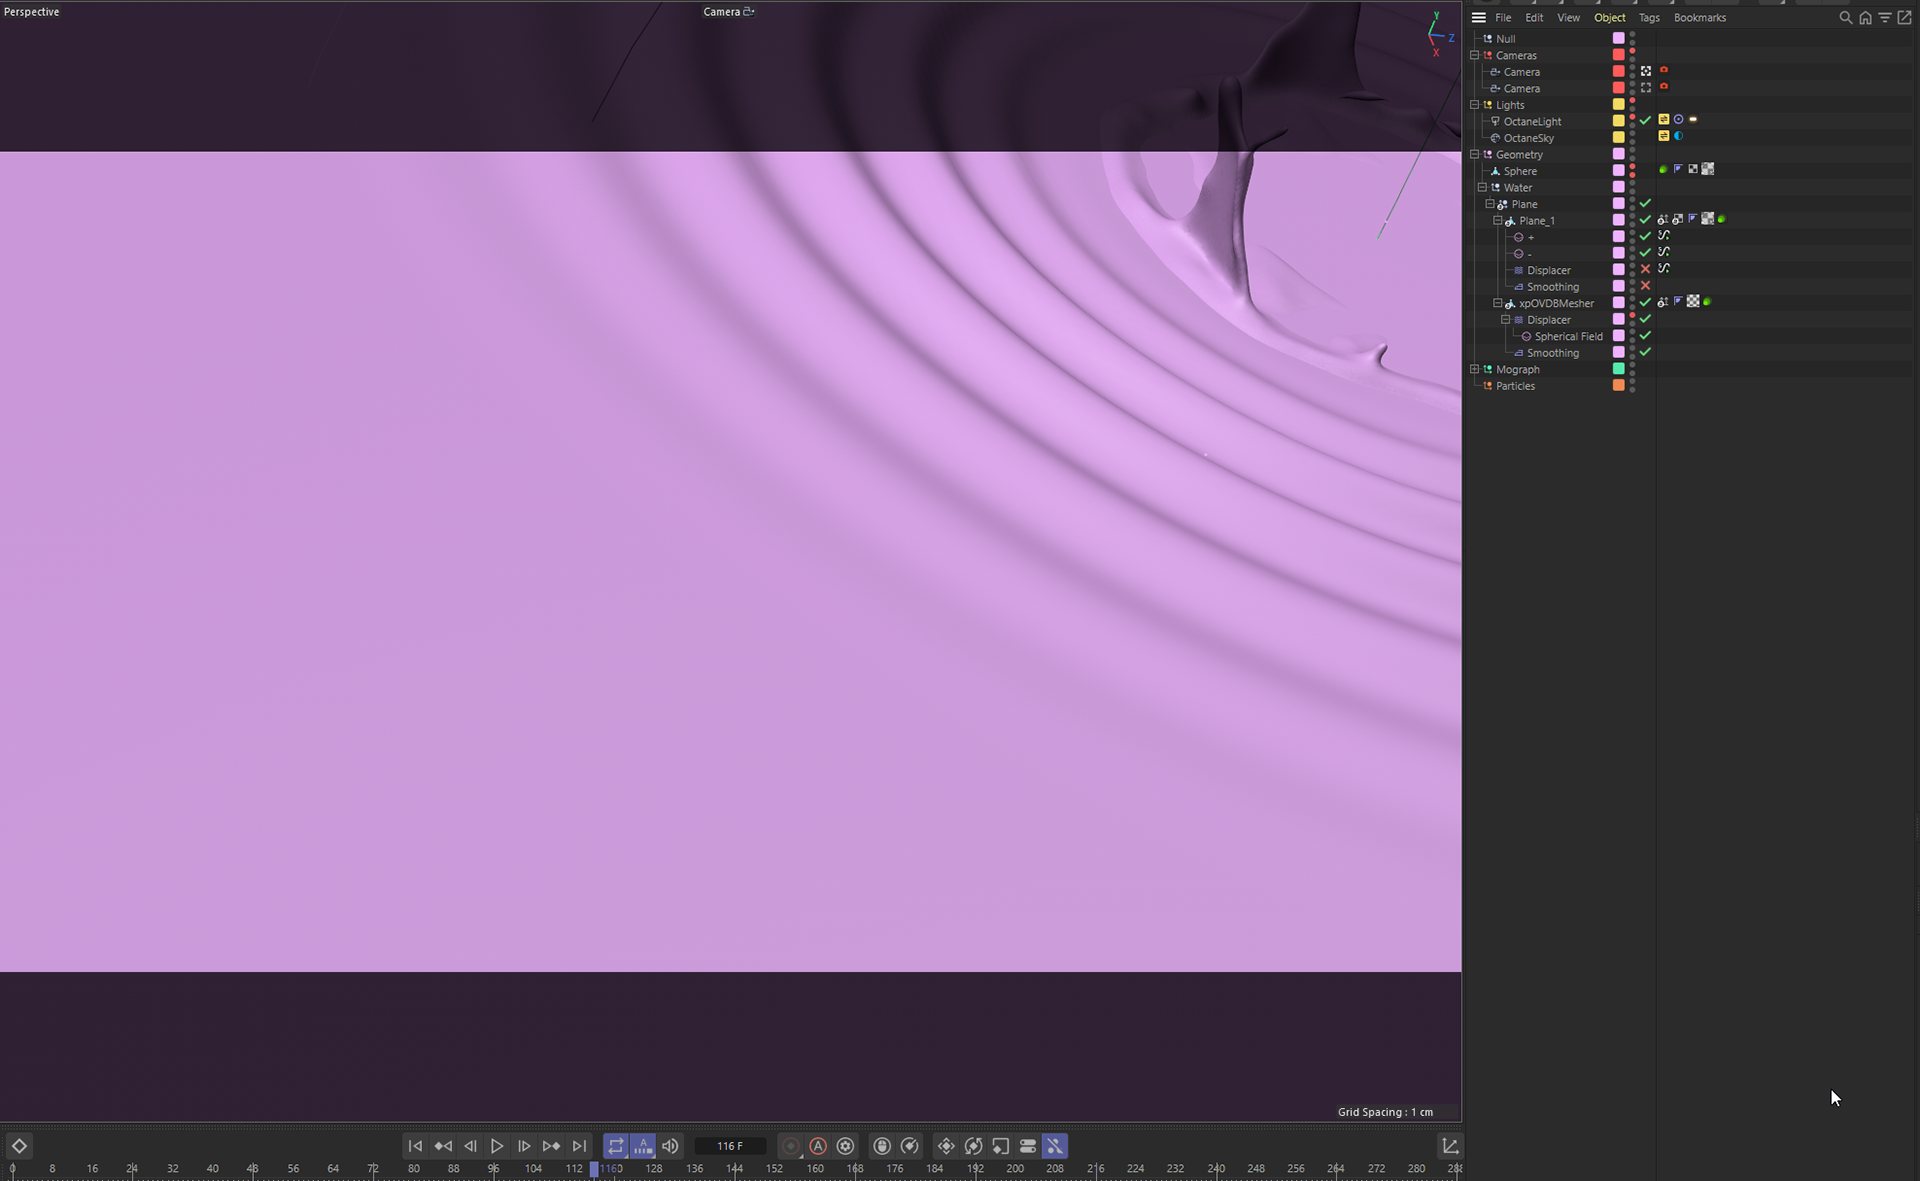Collapse the xpOVDBMesher hierarchy

1497,303
